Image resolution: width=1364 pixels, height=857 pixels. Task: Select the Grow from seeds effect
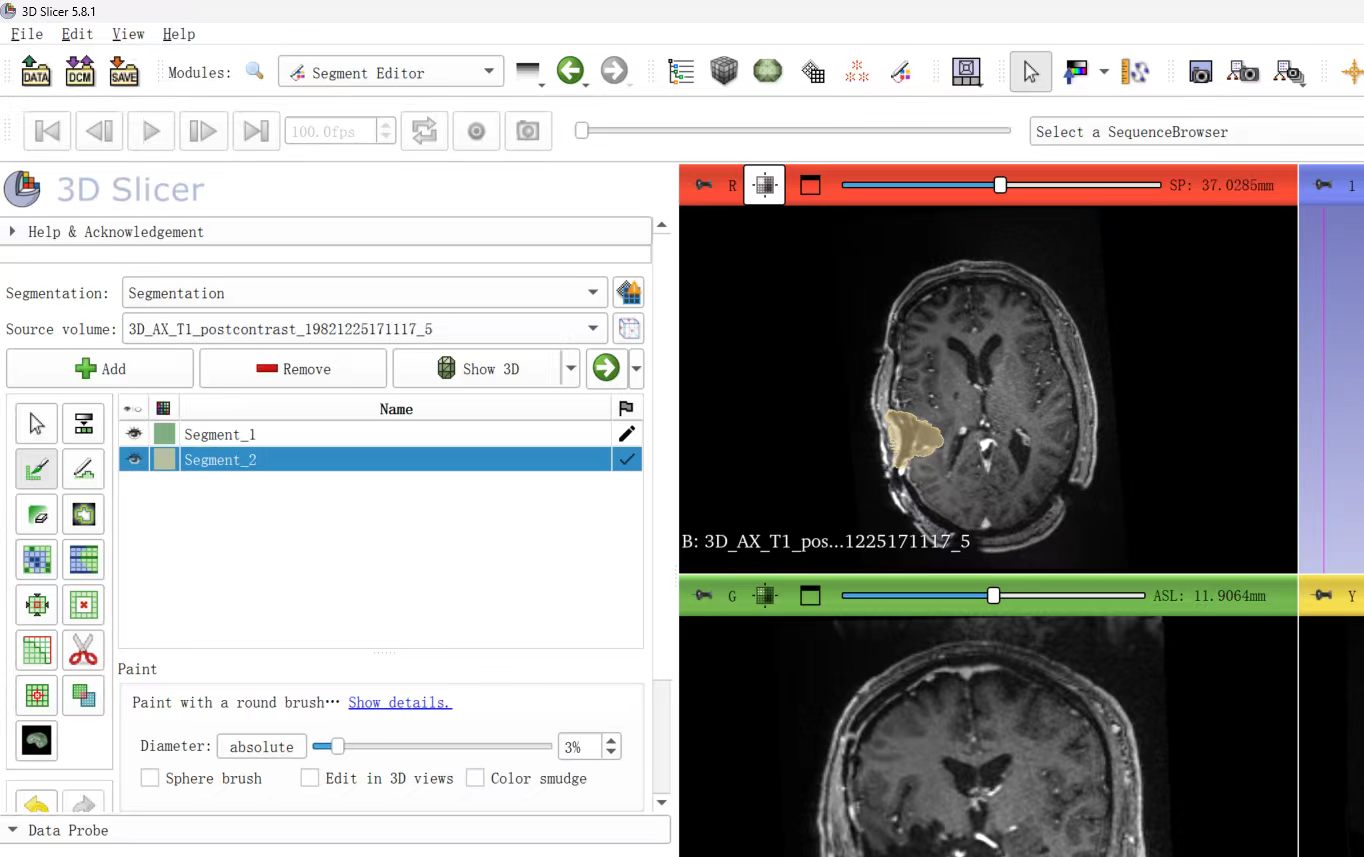click(x=37, y=560)
